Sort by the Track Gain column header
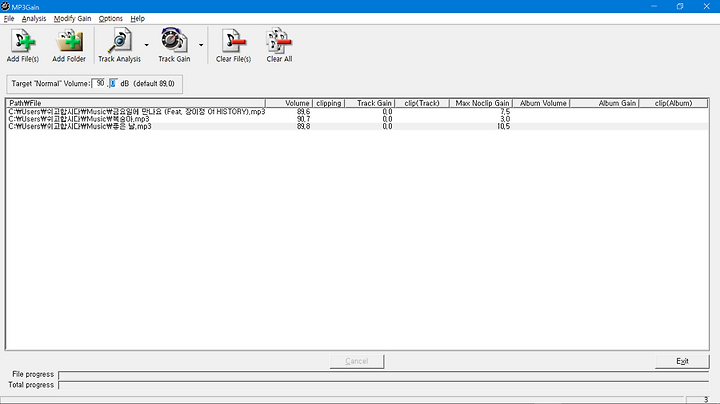Image resolution: width=720 pixels, height=404 pixels. click(x=370, y=103)
